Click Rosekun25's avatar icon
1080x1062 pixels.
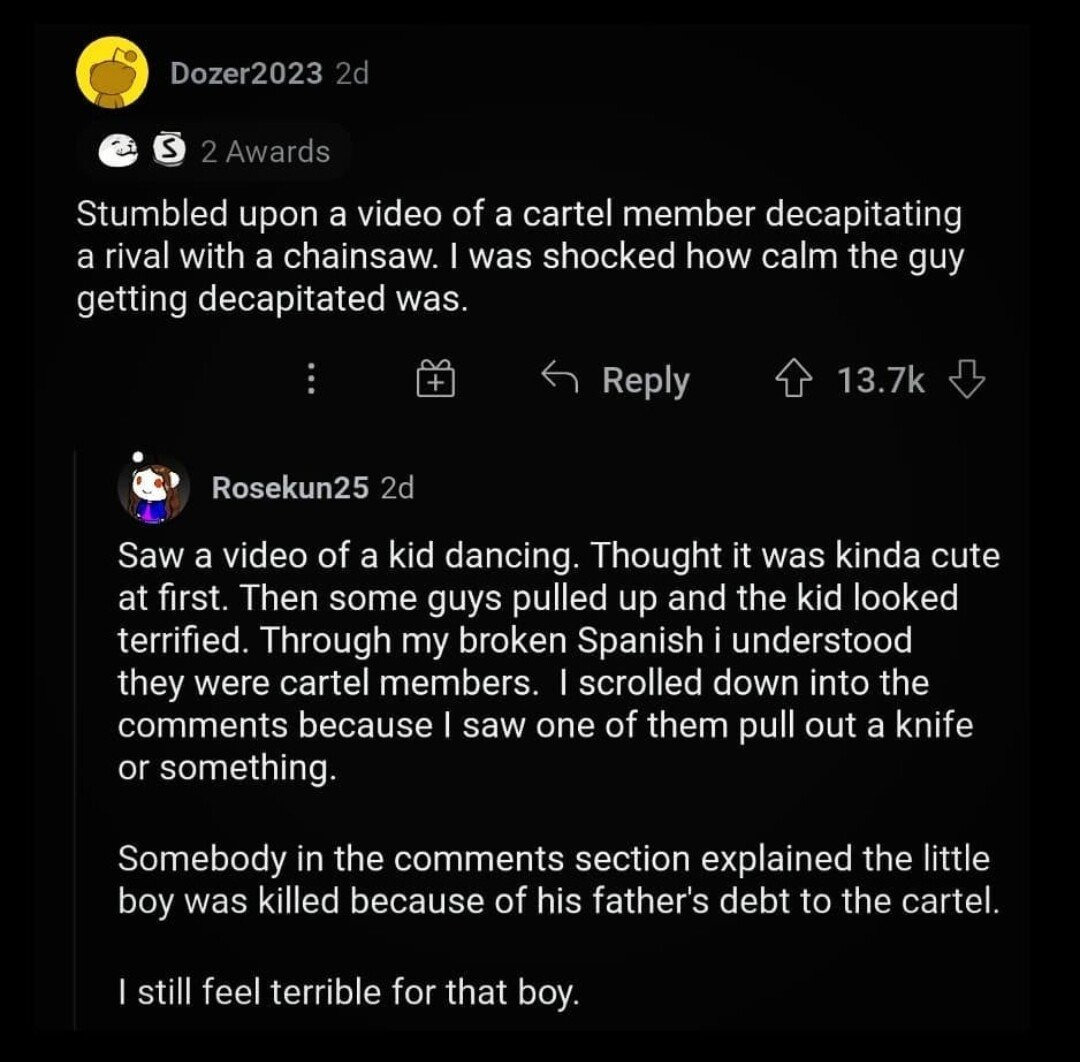click(x=154, y=488)
